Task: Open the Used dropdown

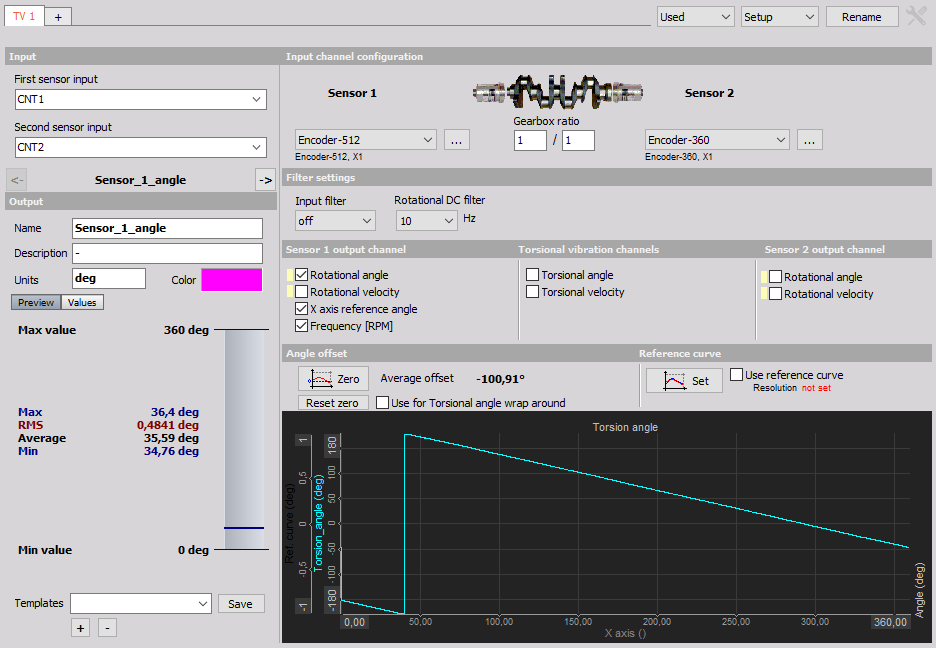Action: 696,17
